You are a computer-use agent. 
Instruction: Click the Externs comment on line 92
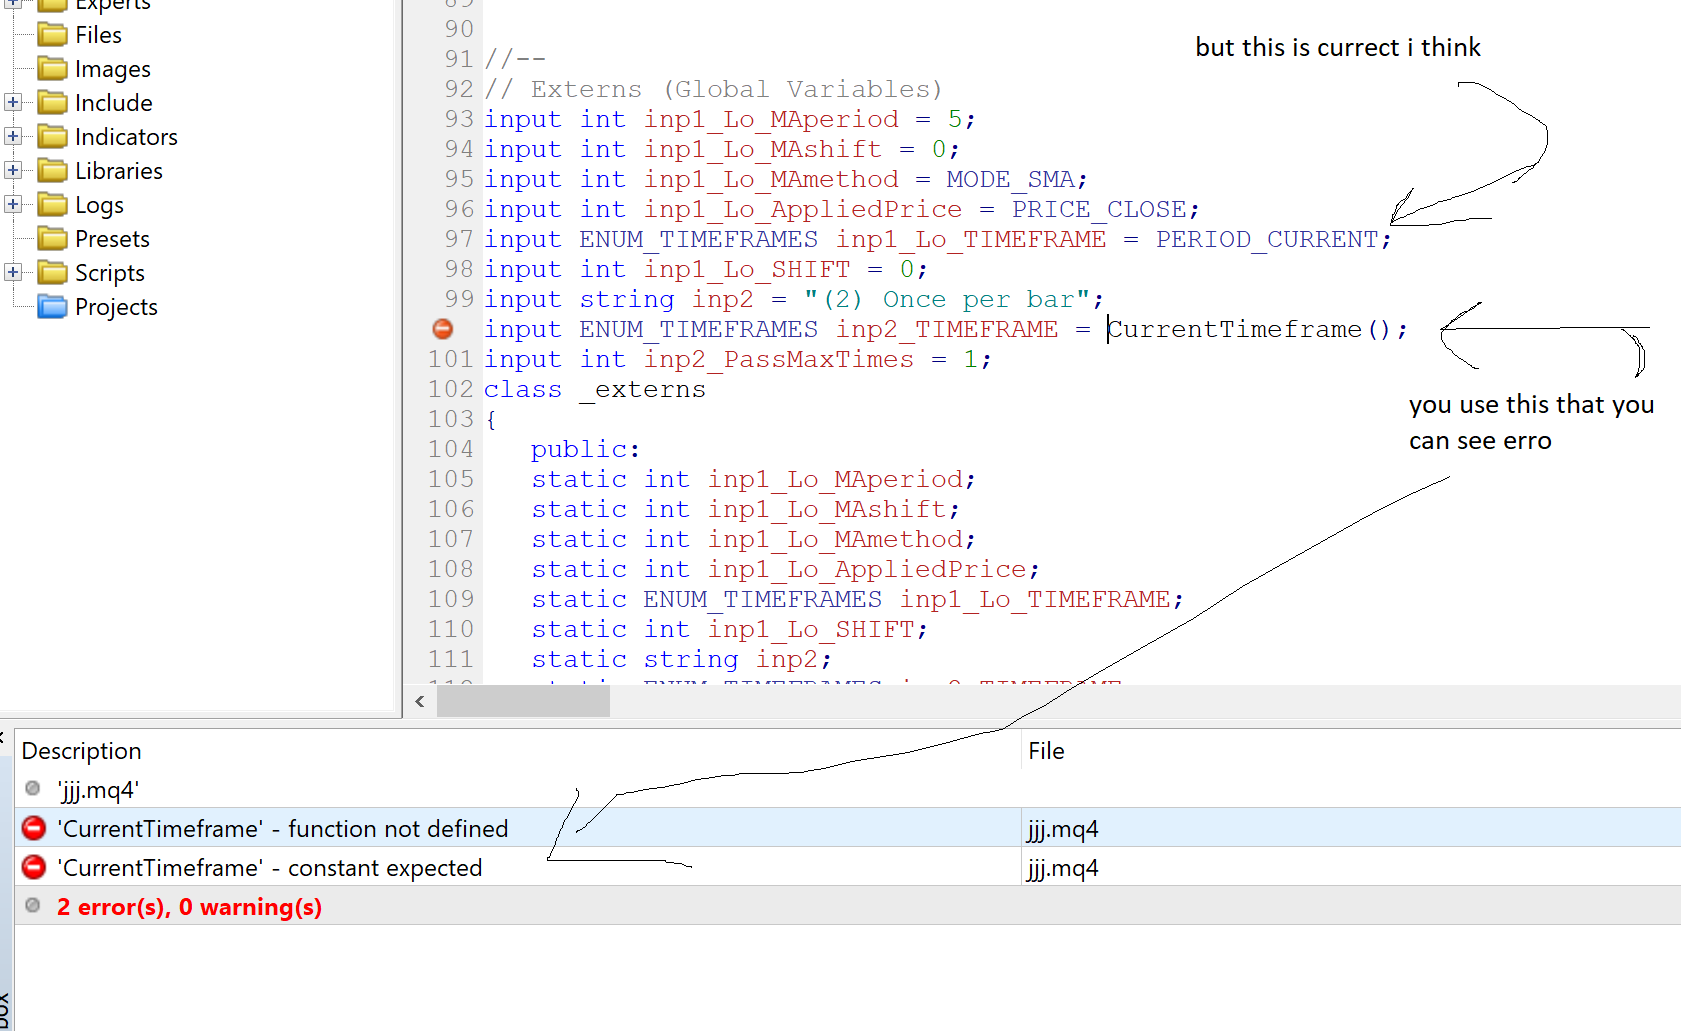[x=713, y=89]
